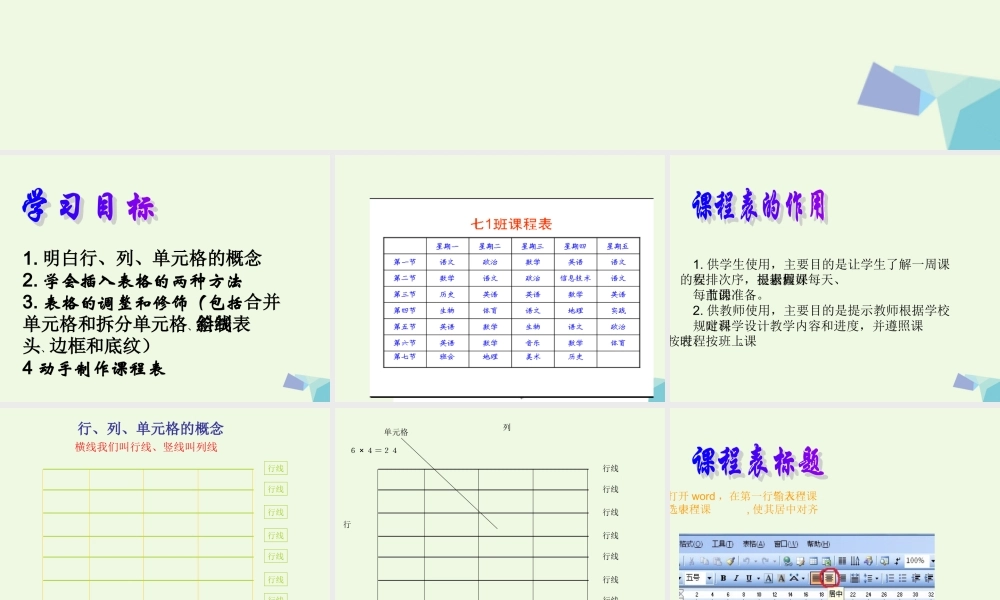The image size is (1000, 600).
Task: Click the 星期三 column header
Action: (533, 246)
